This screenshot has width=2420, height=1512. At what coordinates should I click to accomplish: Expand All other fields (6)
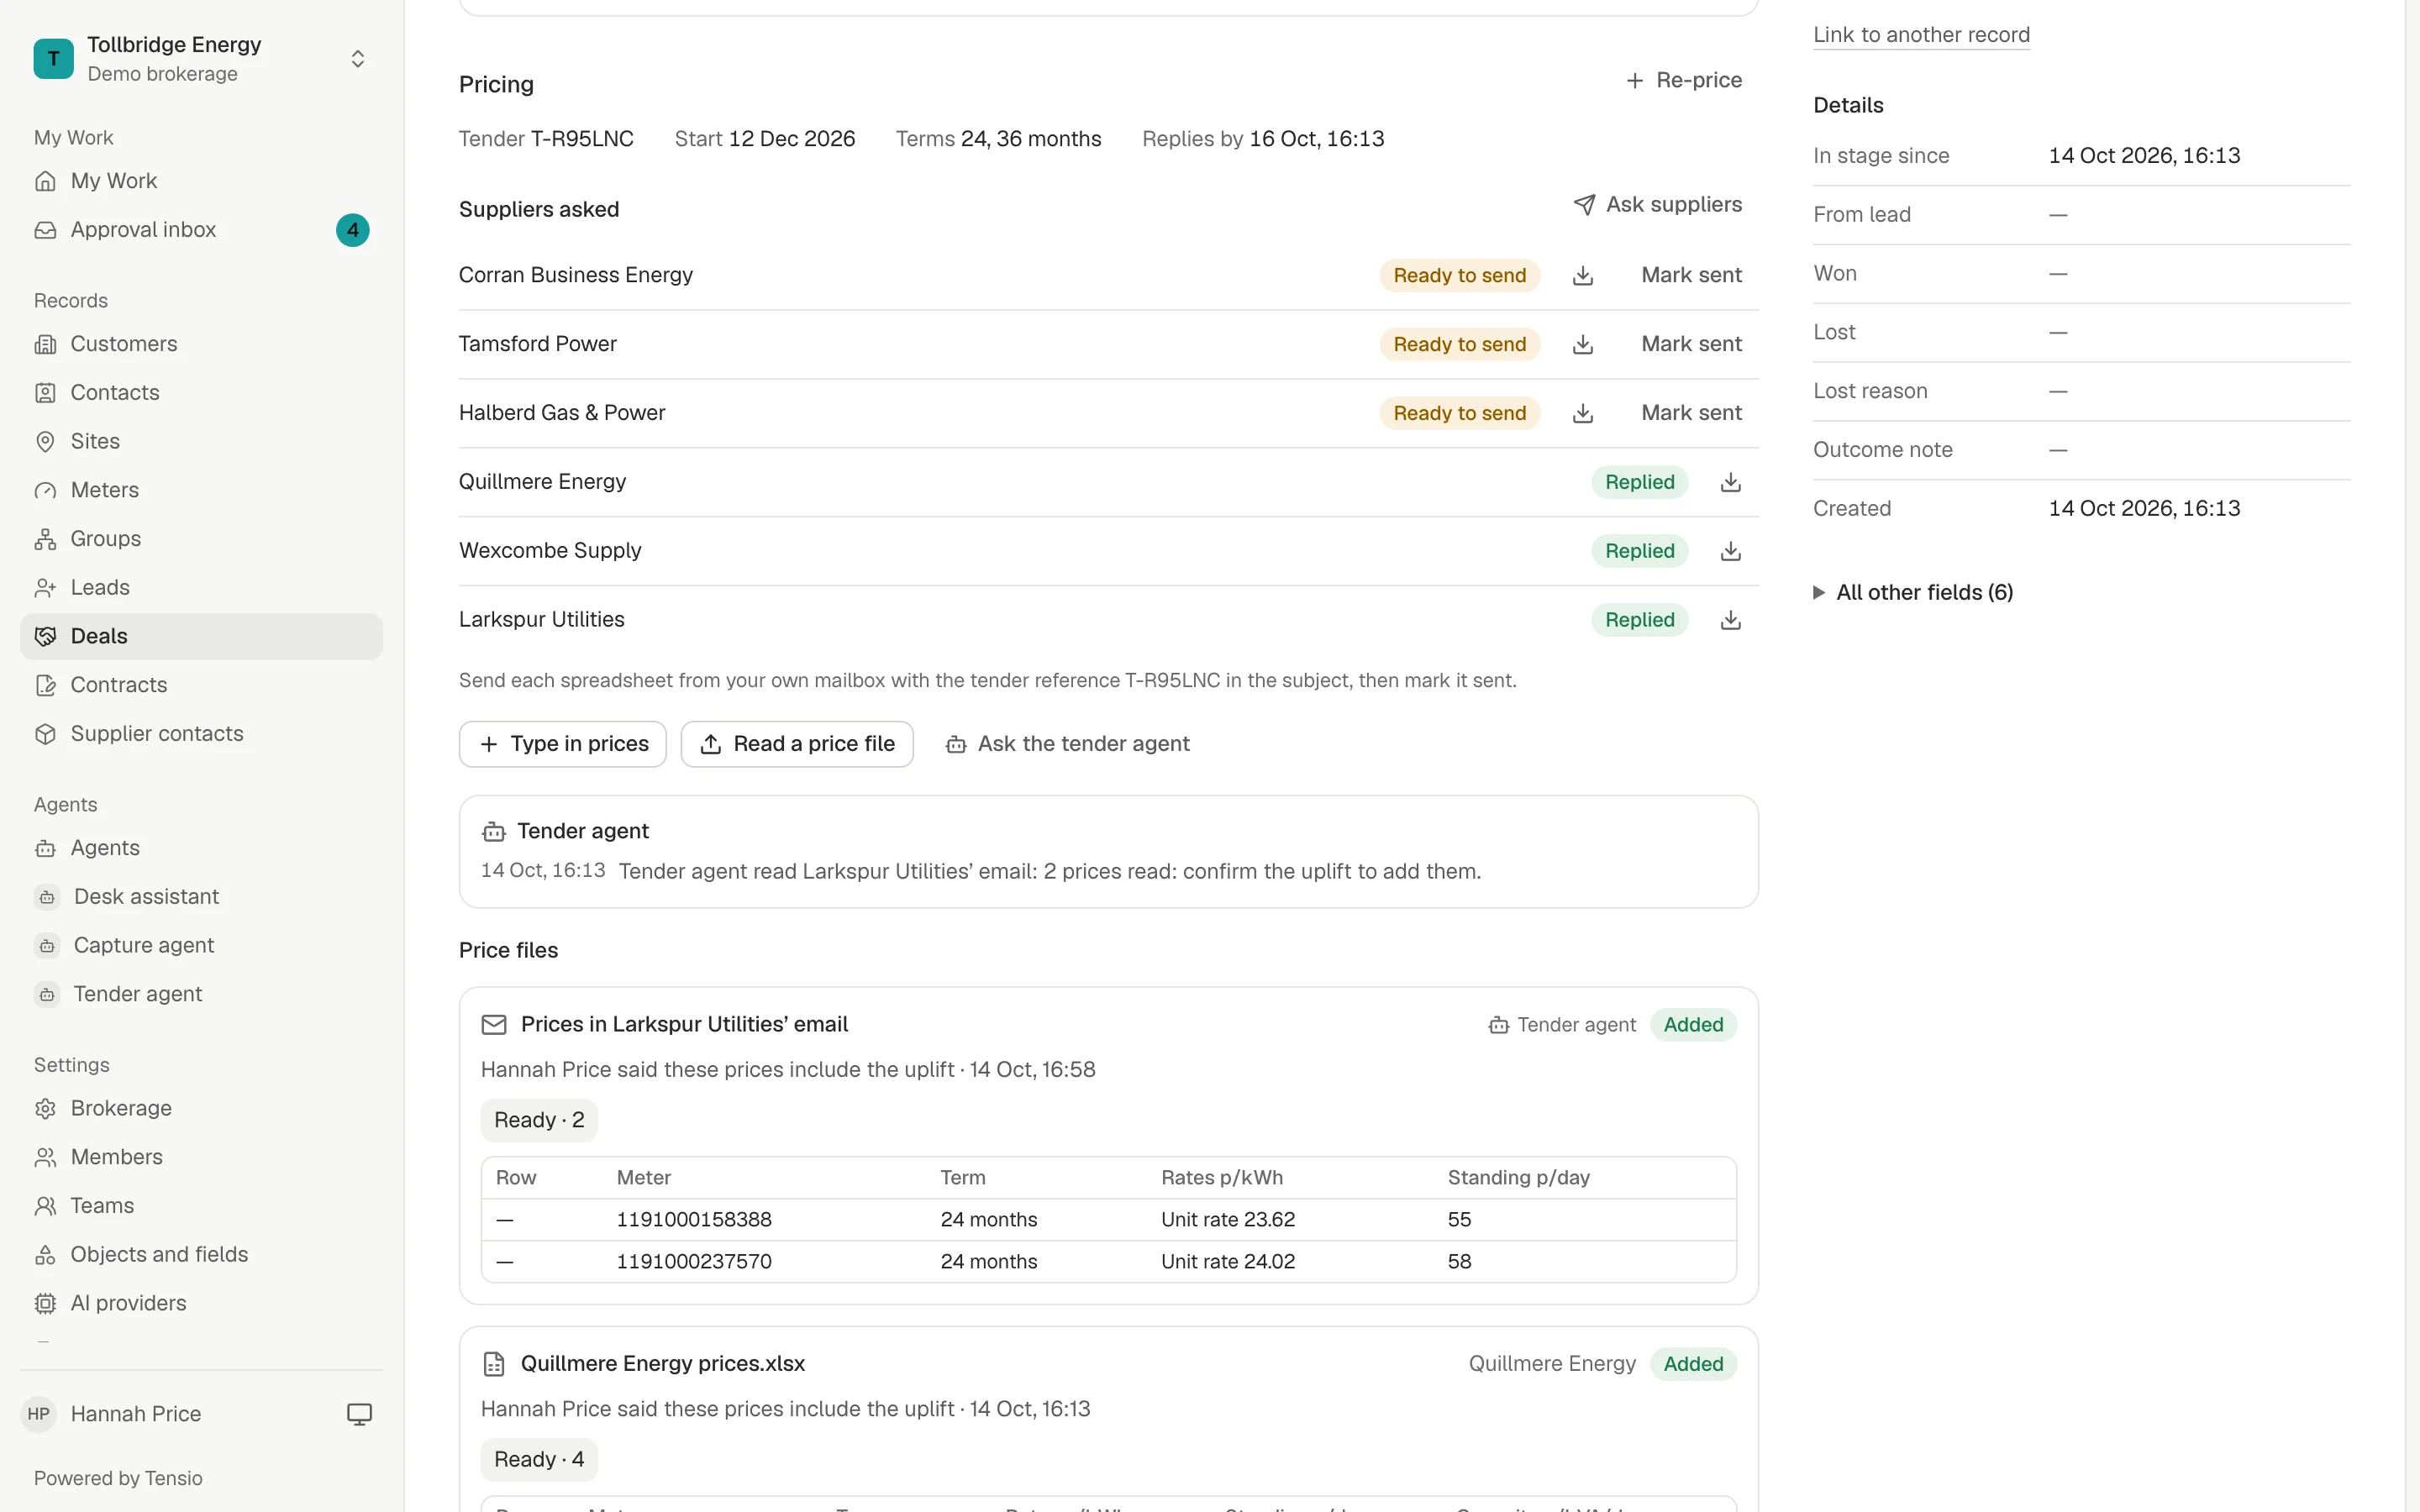point(1913,592)
